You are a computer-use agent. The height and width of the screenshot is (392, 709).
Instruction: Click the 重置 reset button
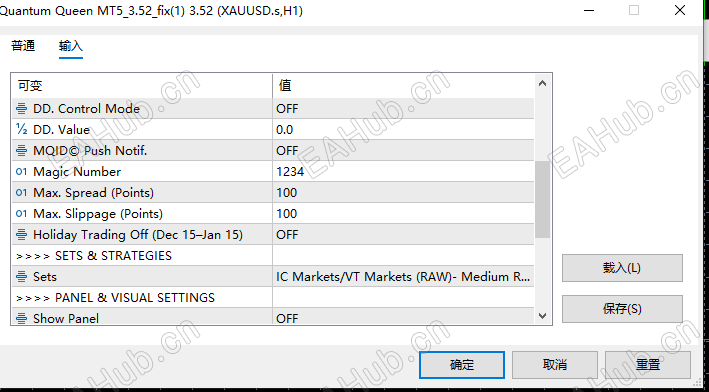click(648, 365)
